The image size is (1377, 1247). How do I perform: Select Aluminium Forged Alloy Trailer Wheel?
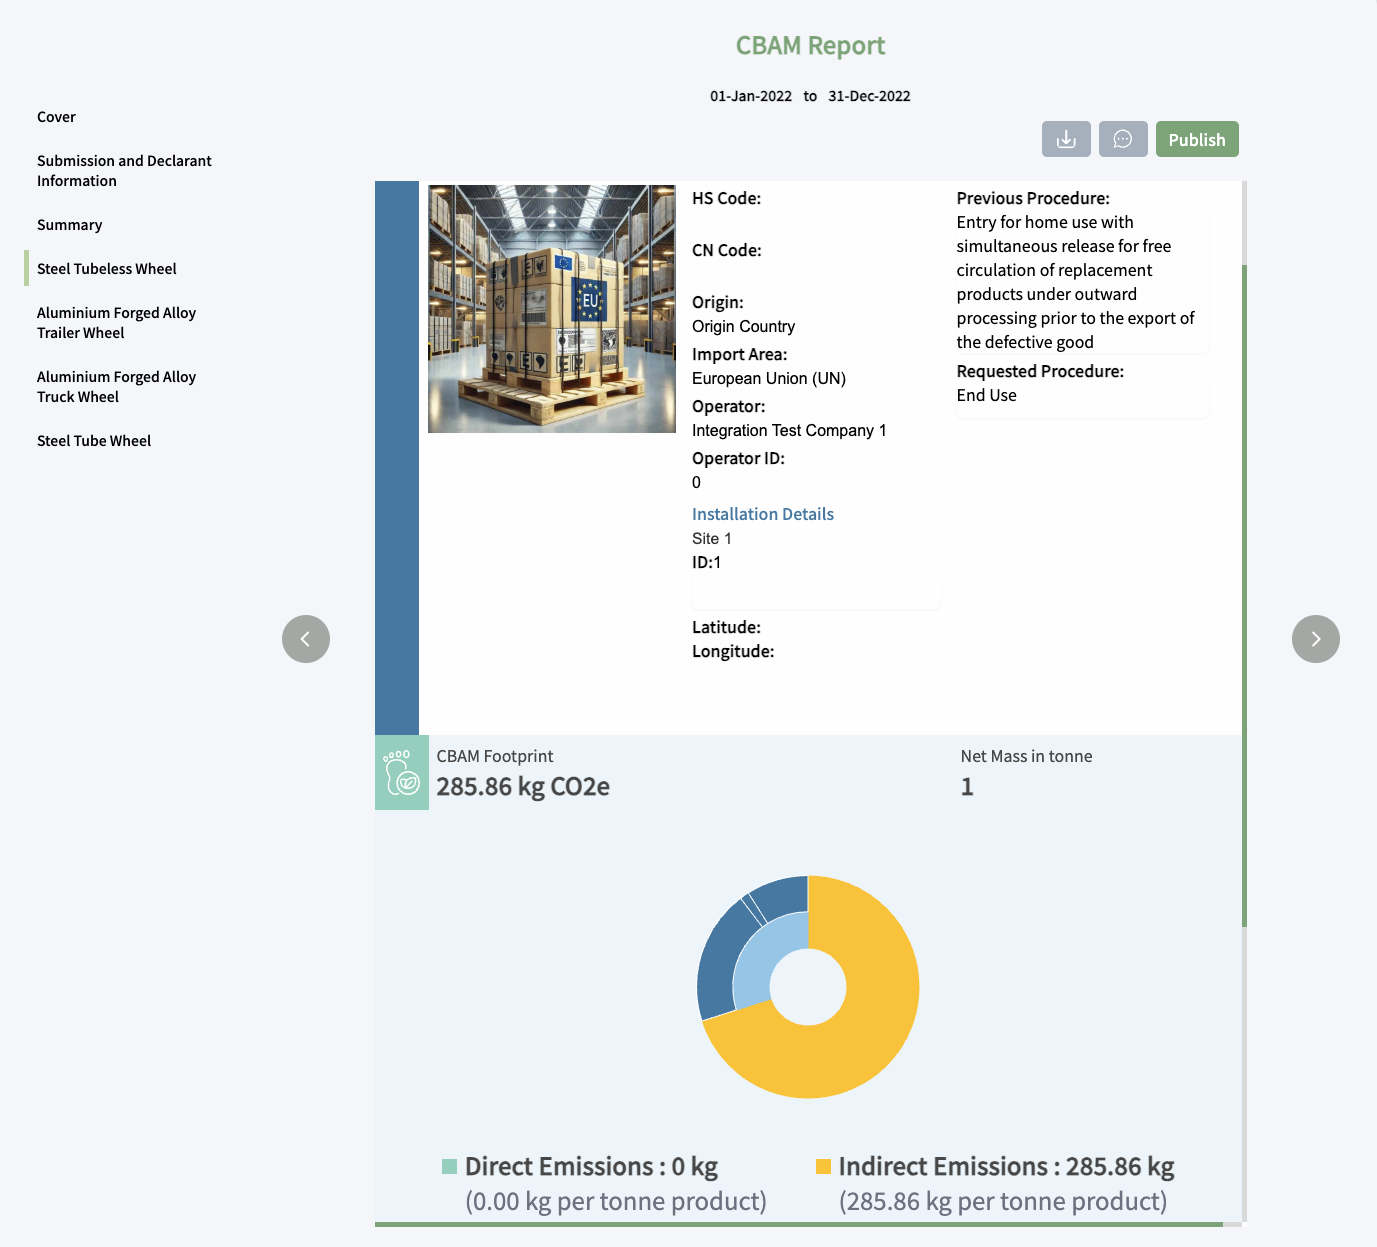pos(116,323)
